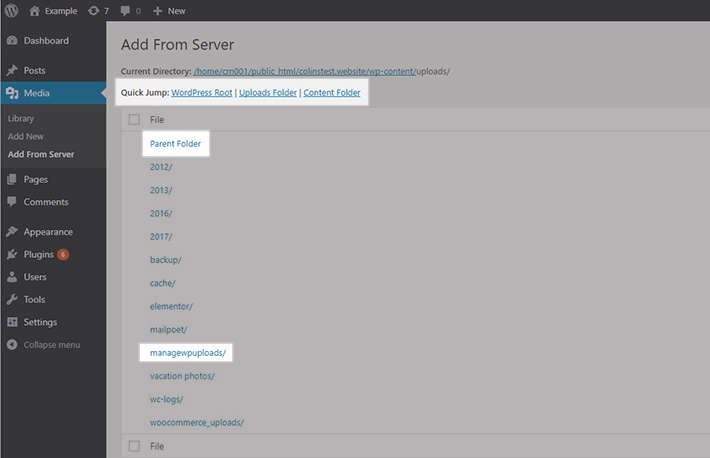The image size is (710, 458).
Task: Click the WordPress logo icon
Action: [12, 10]
